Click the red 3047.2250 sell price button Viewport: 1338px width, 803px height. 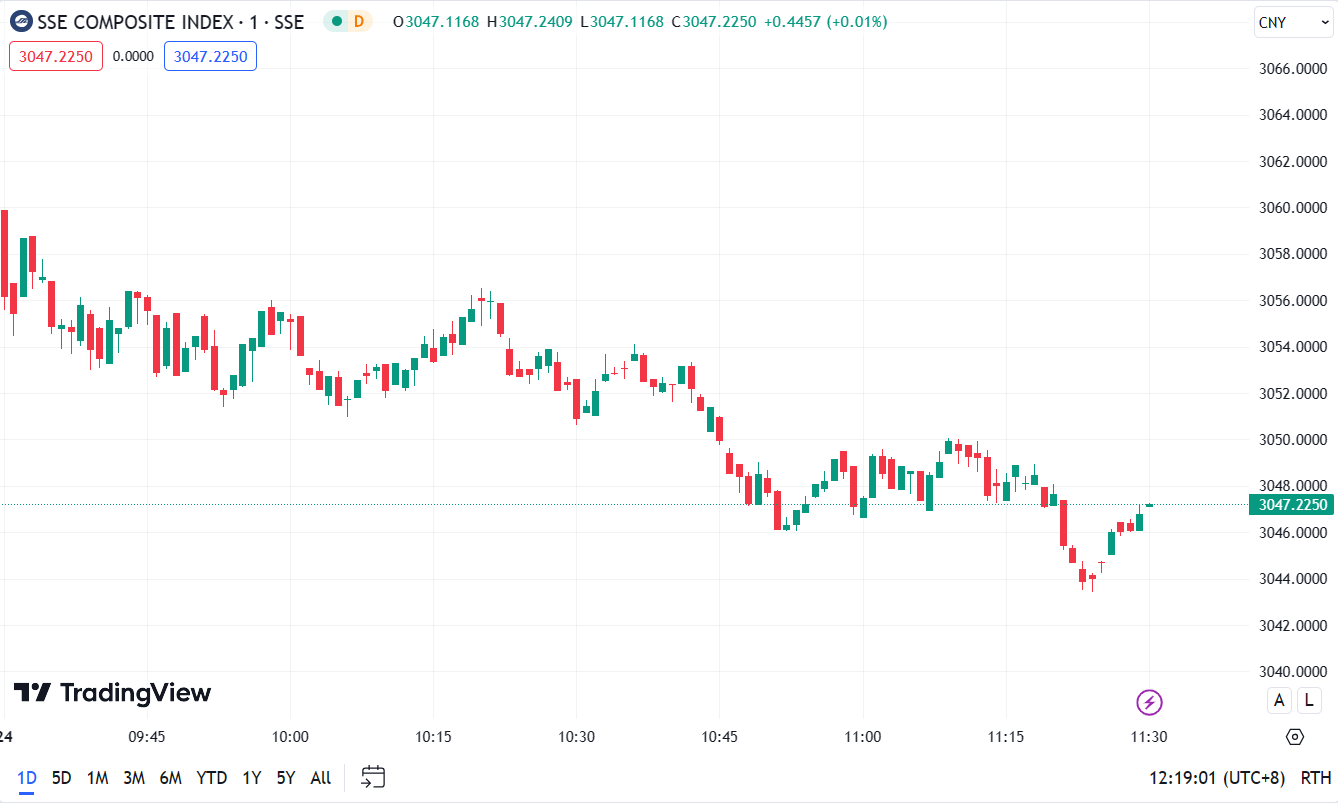coord(56,56)
